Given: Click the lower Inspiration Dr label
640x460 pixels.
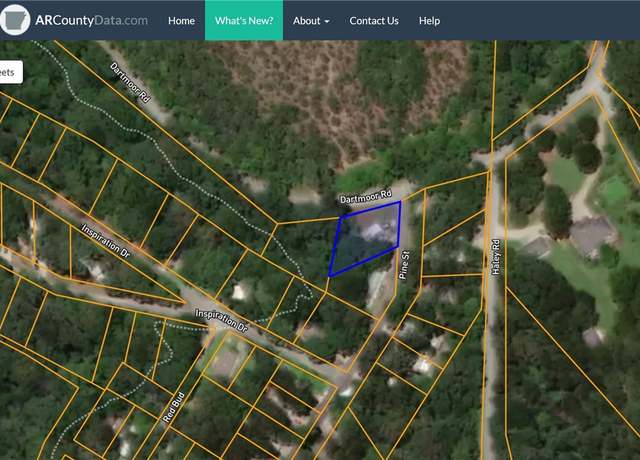Looking at the screenshot, I should tap(222, 321).
